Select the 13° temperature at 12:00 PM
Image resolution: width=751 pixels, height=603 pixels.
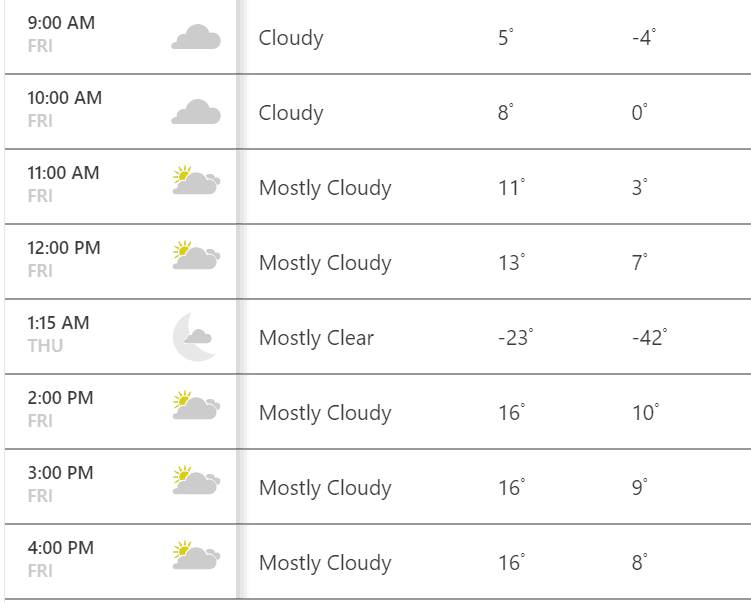point(512,262)
